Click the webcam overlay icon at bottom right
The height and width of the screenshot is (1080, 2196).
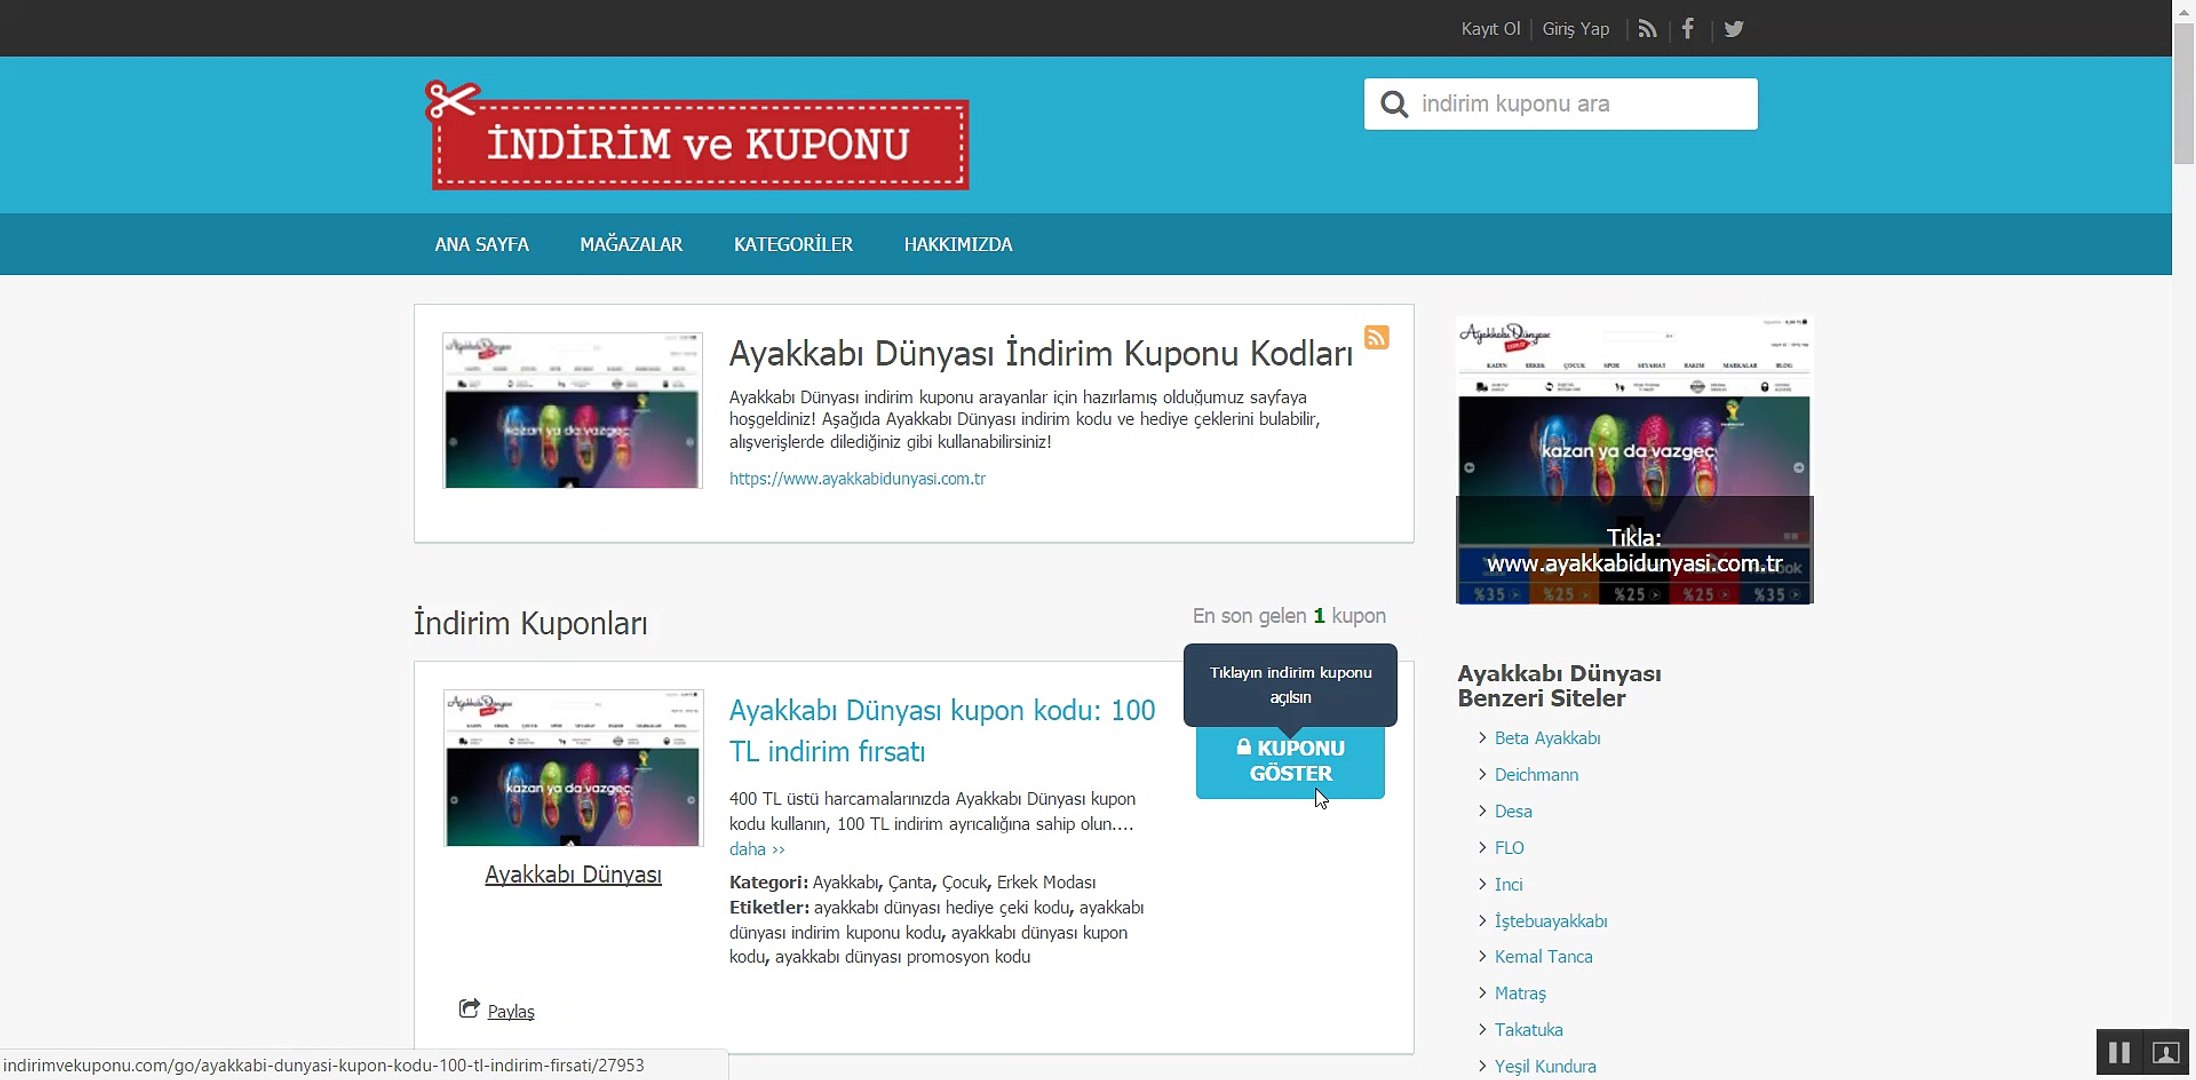click(x=2165, y=1052)
